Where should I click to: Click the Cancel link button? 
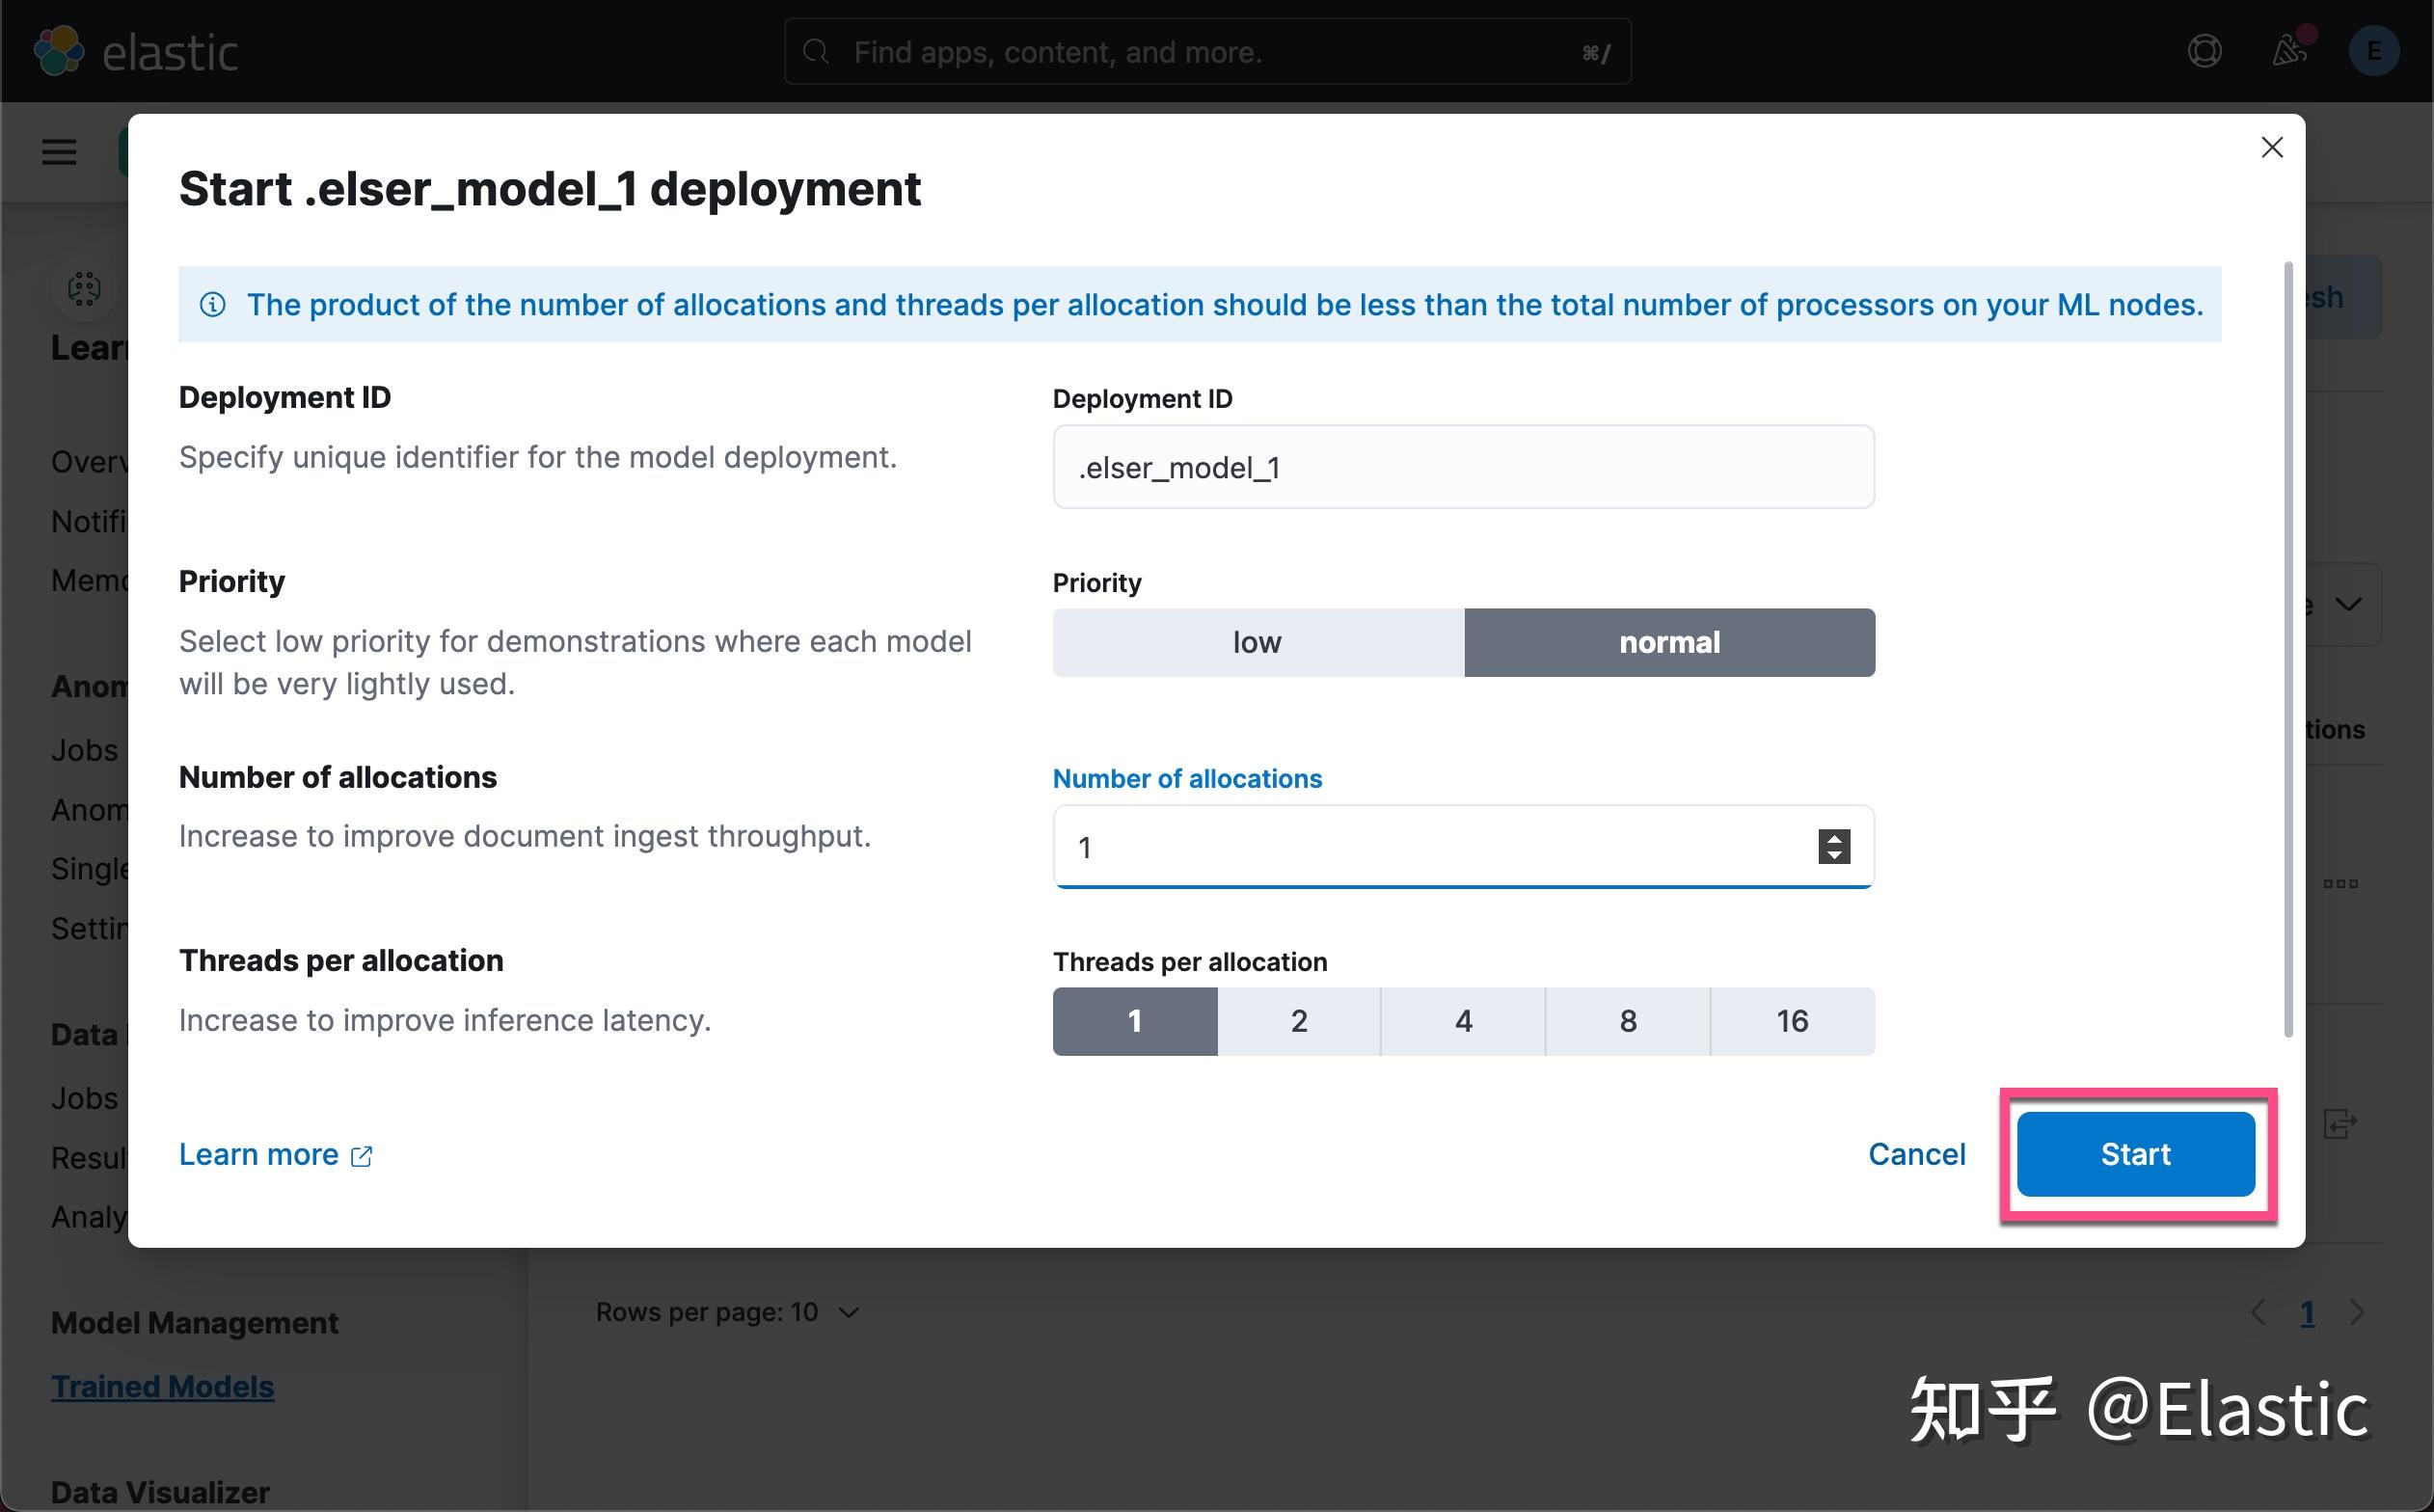[x=1916, y=1154]
